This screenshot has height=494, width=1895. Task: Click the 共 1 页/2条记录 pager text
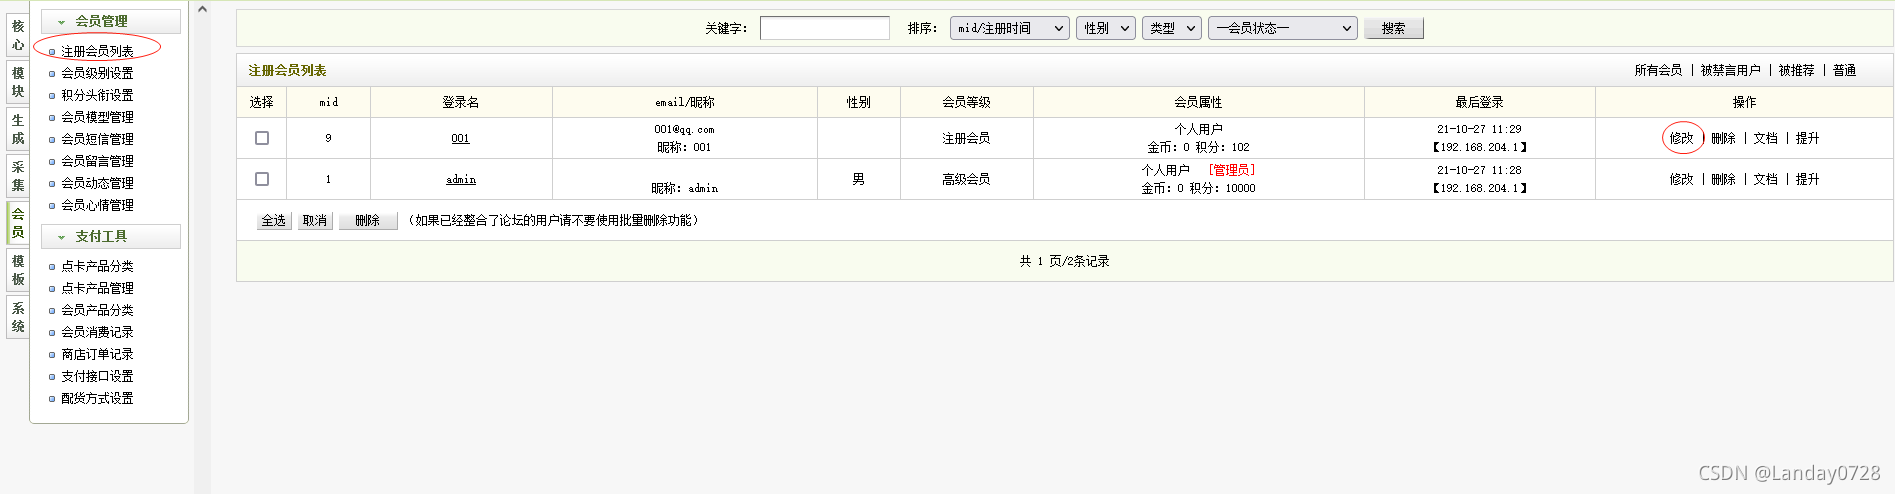pyautogui.click(x=1064, y=261)
